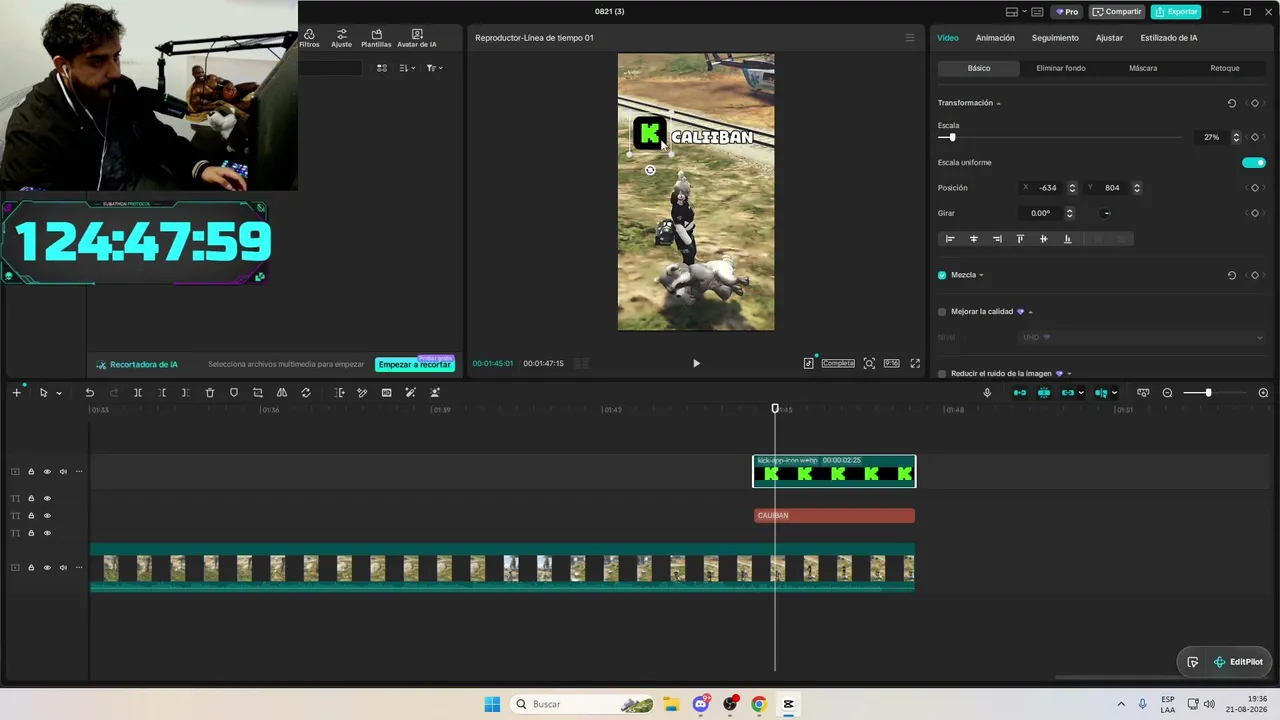This screenshot has height=720, width=1280.
Task: Open the EditPilot assistant
Action: tap(1238, 662)
